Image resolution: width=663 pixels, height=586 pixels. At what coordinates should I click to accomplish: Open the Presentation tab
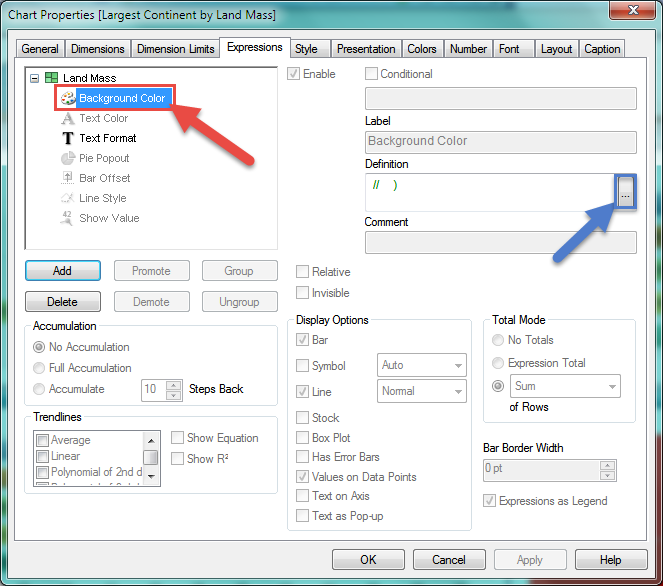(x=366, y=49)
